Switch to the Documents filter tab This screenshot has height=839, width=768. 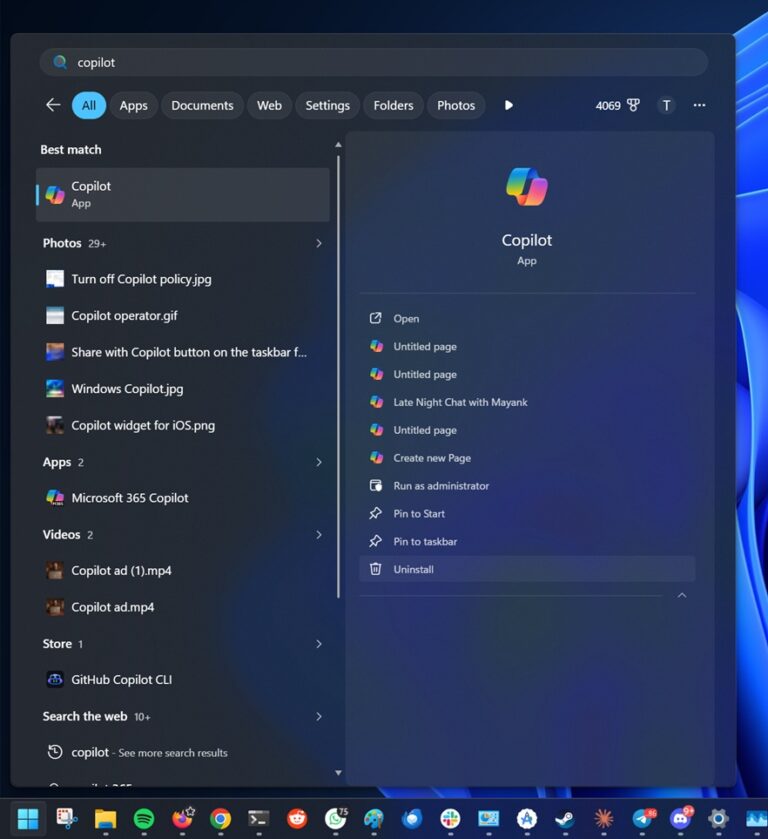202,105
